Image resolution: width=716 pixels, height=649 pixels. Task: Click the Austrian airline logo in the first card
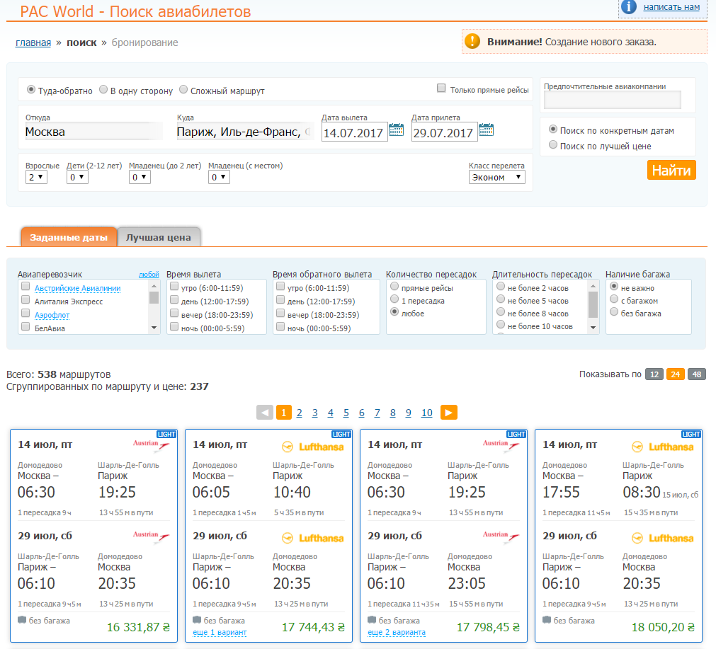pyautogui.click(x=151, y=445)
